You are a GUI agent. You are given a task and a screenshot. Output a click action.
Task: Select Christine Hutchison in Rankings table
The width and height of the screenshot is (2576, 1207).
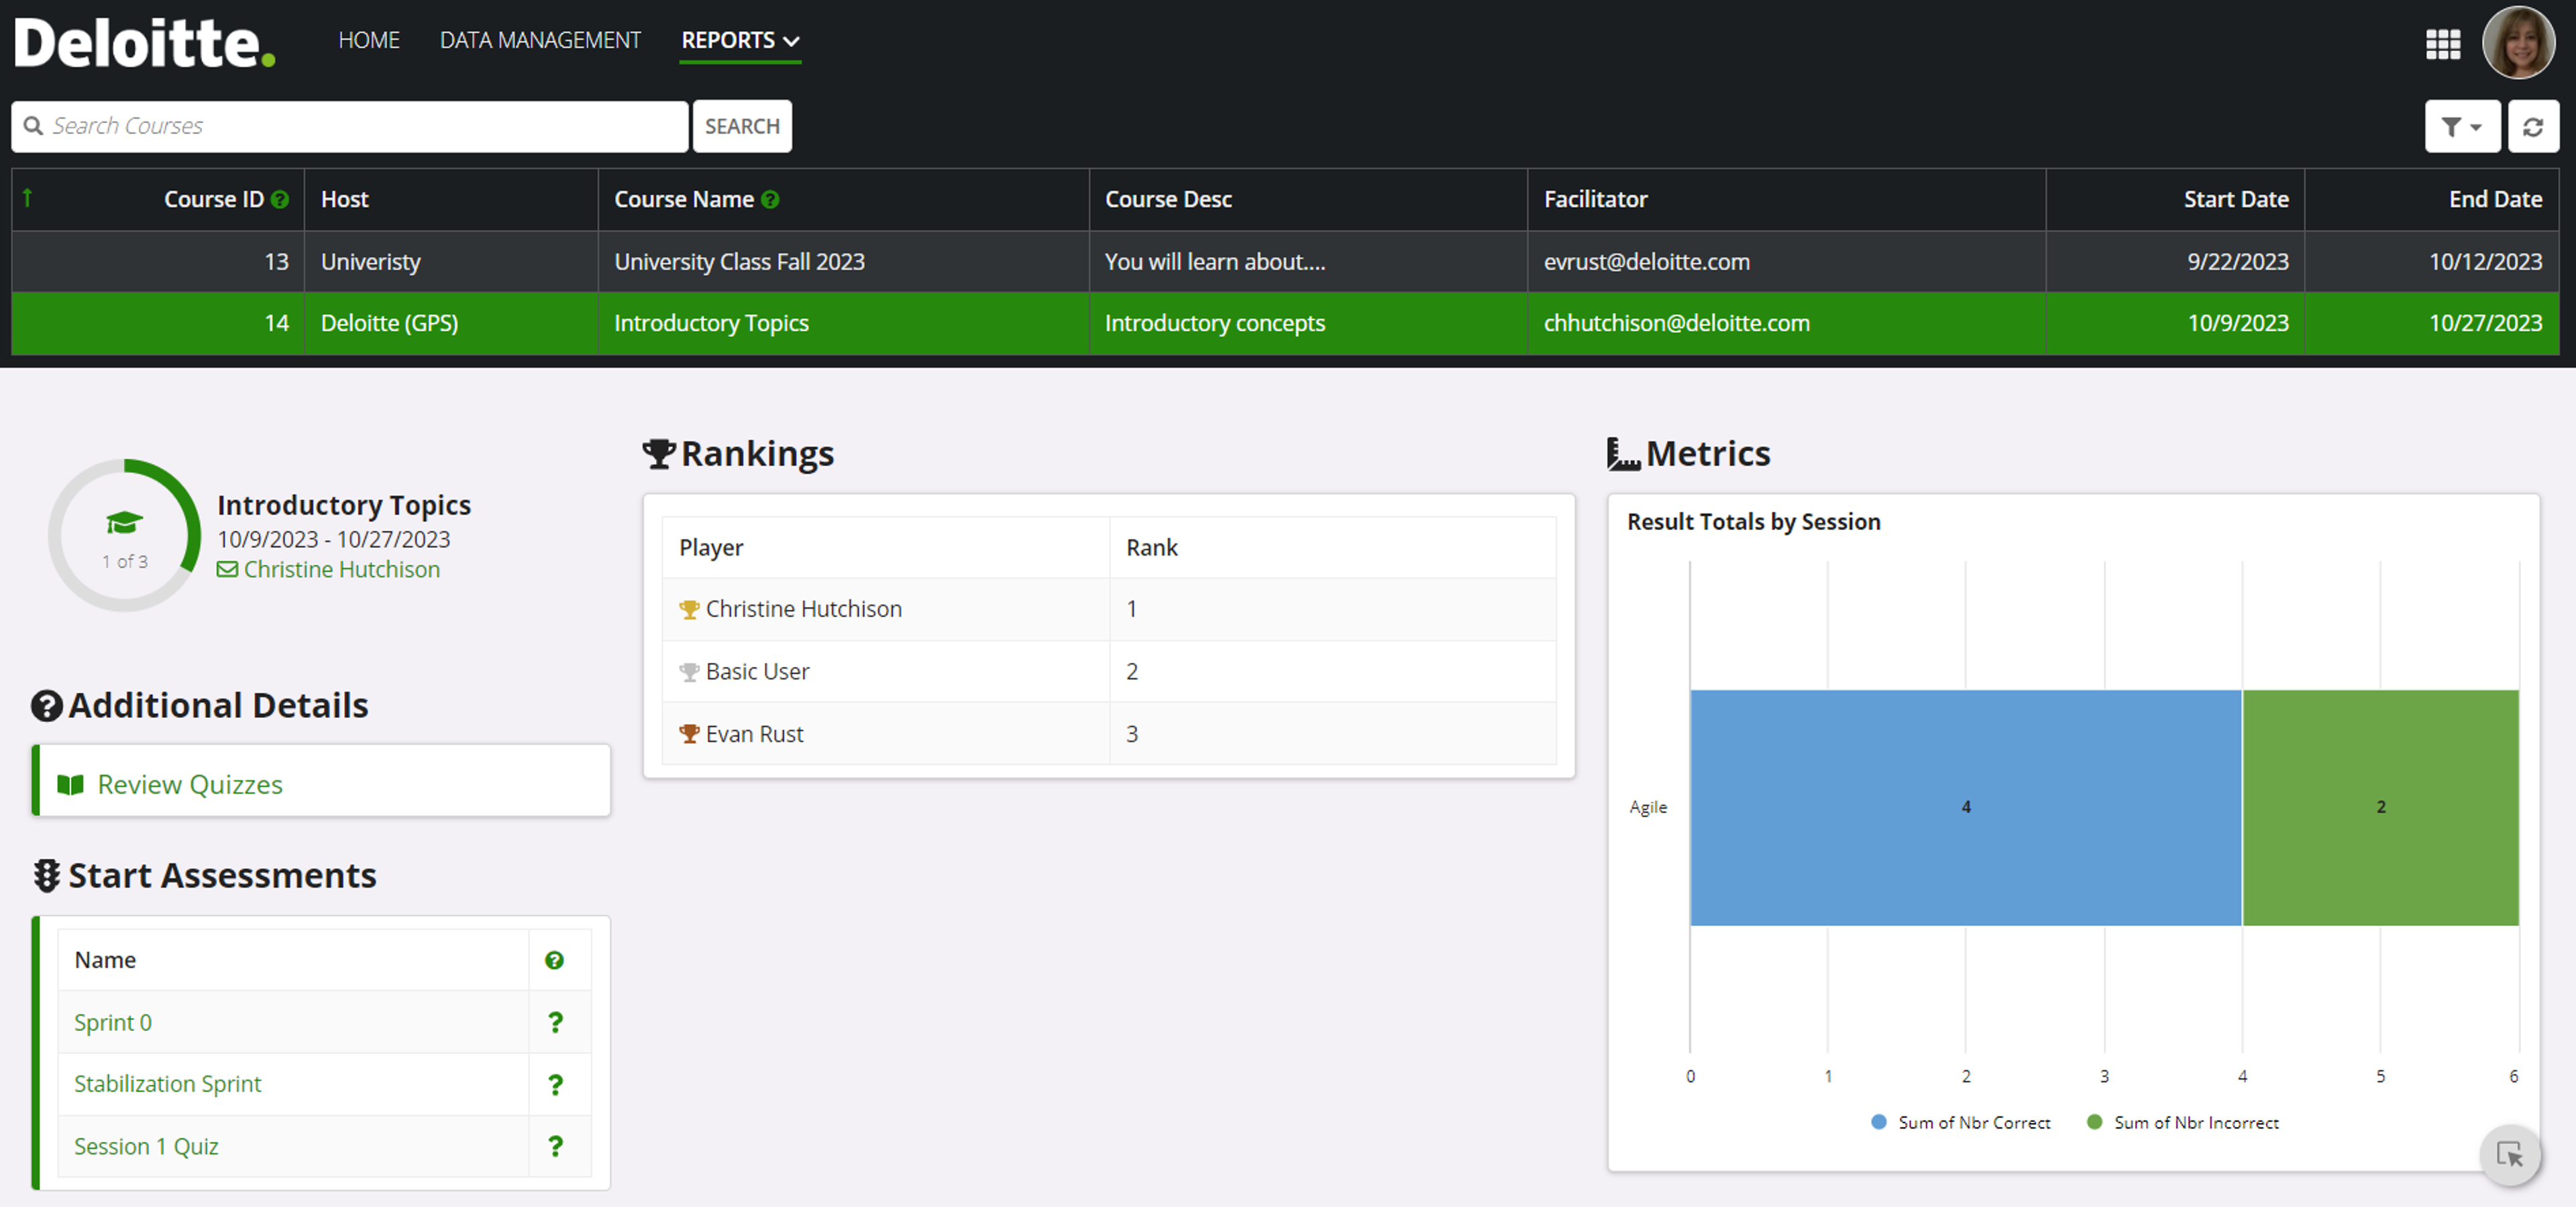pyautogui.click(x=804, y=609)
